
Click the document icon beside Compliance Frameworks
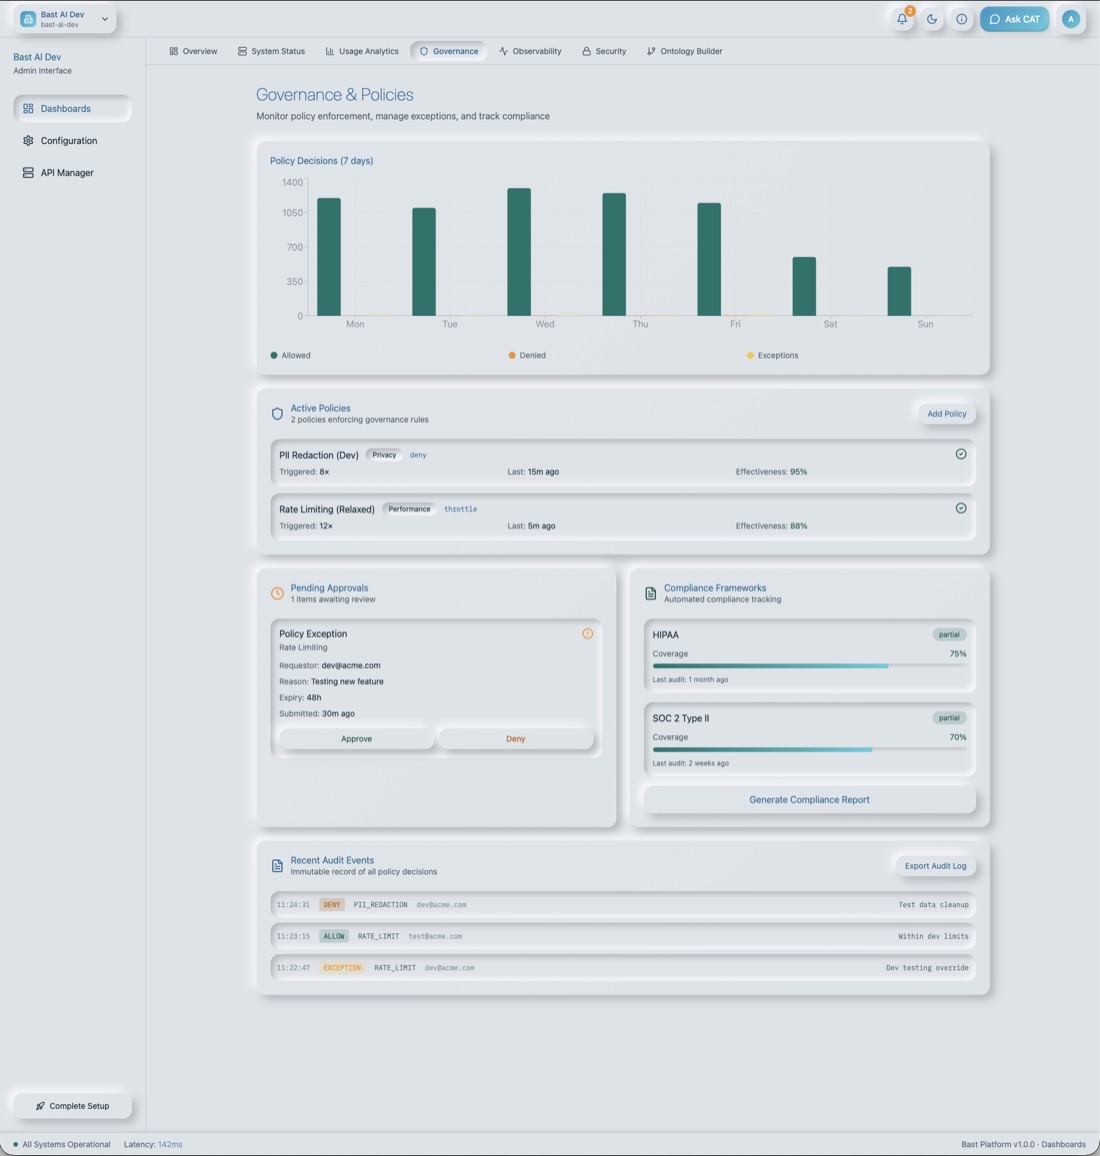click(650, 593)
